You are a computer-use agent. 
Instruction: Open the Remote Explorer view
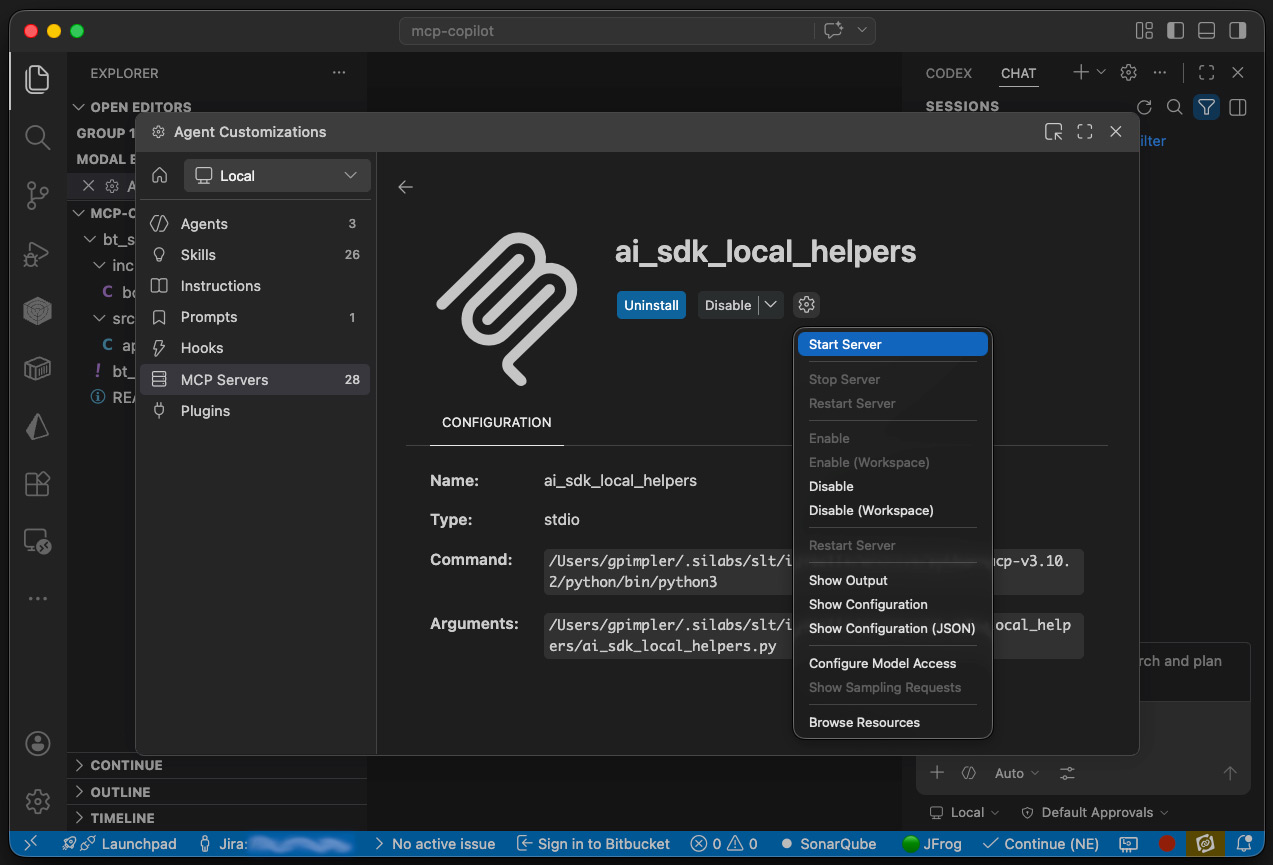point(37,541)
